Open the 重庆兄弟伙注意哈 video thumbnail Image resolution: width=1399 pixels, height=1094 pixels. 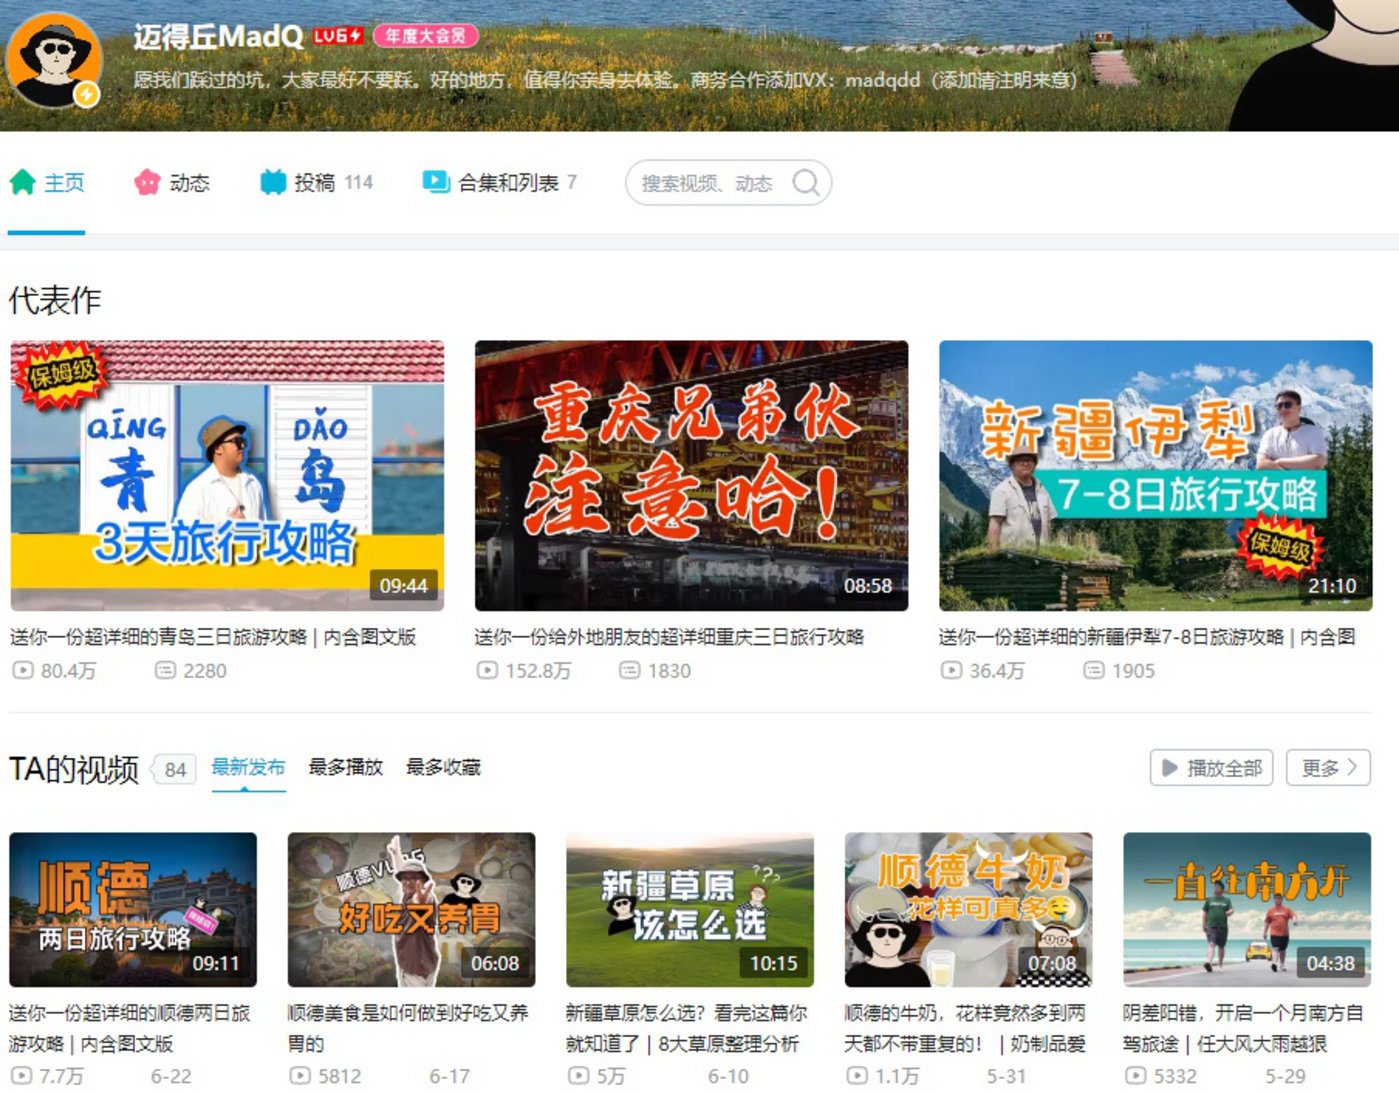coord(691,476)
